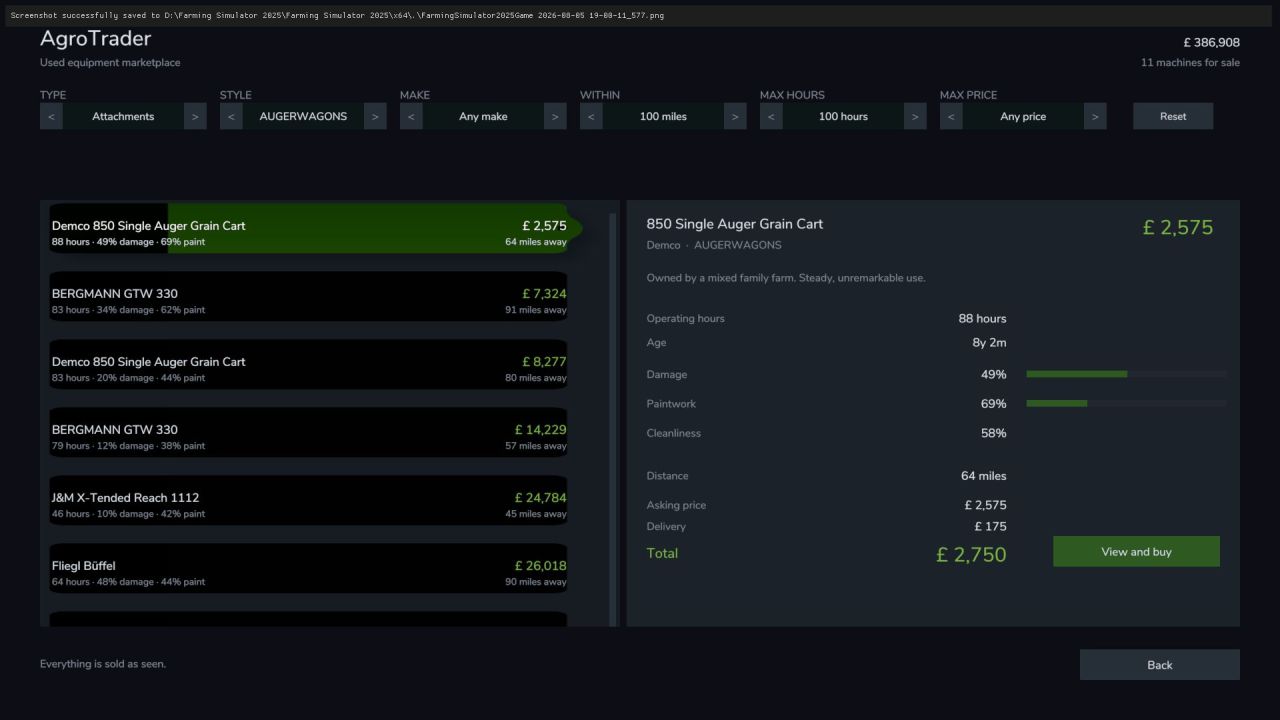
Task: Click 'Demco · AUGERWAGONS' subtitle in details
Action: (714, 245)
